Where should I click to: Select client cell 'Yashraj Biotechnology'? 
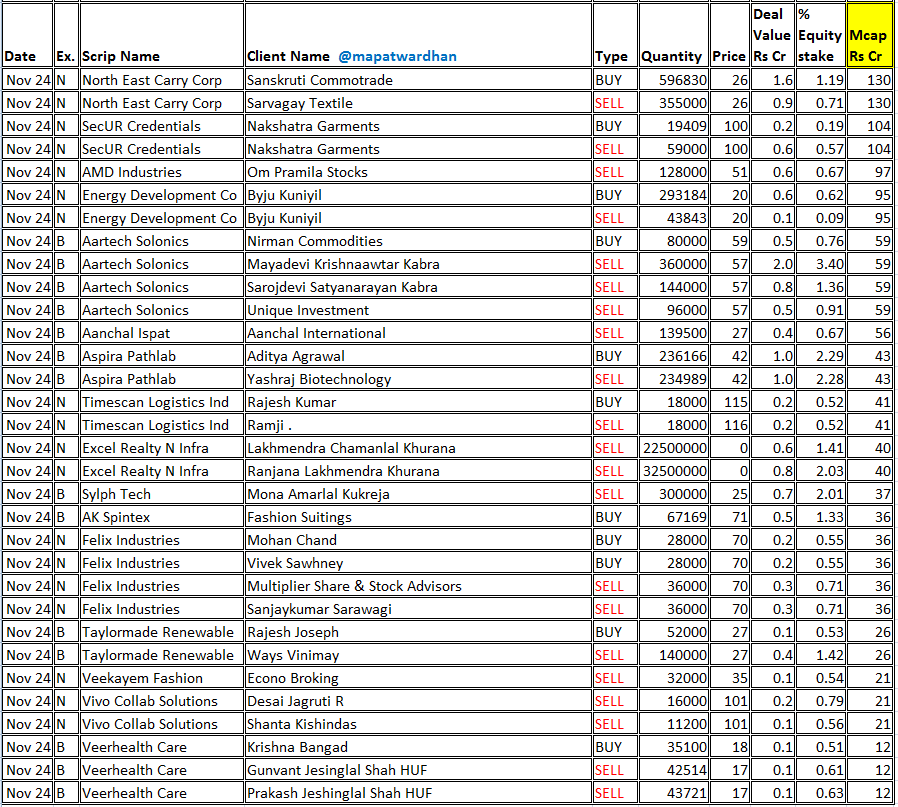418,379
